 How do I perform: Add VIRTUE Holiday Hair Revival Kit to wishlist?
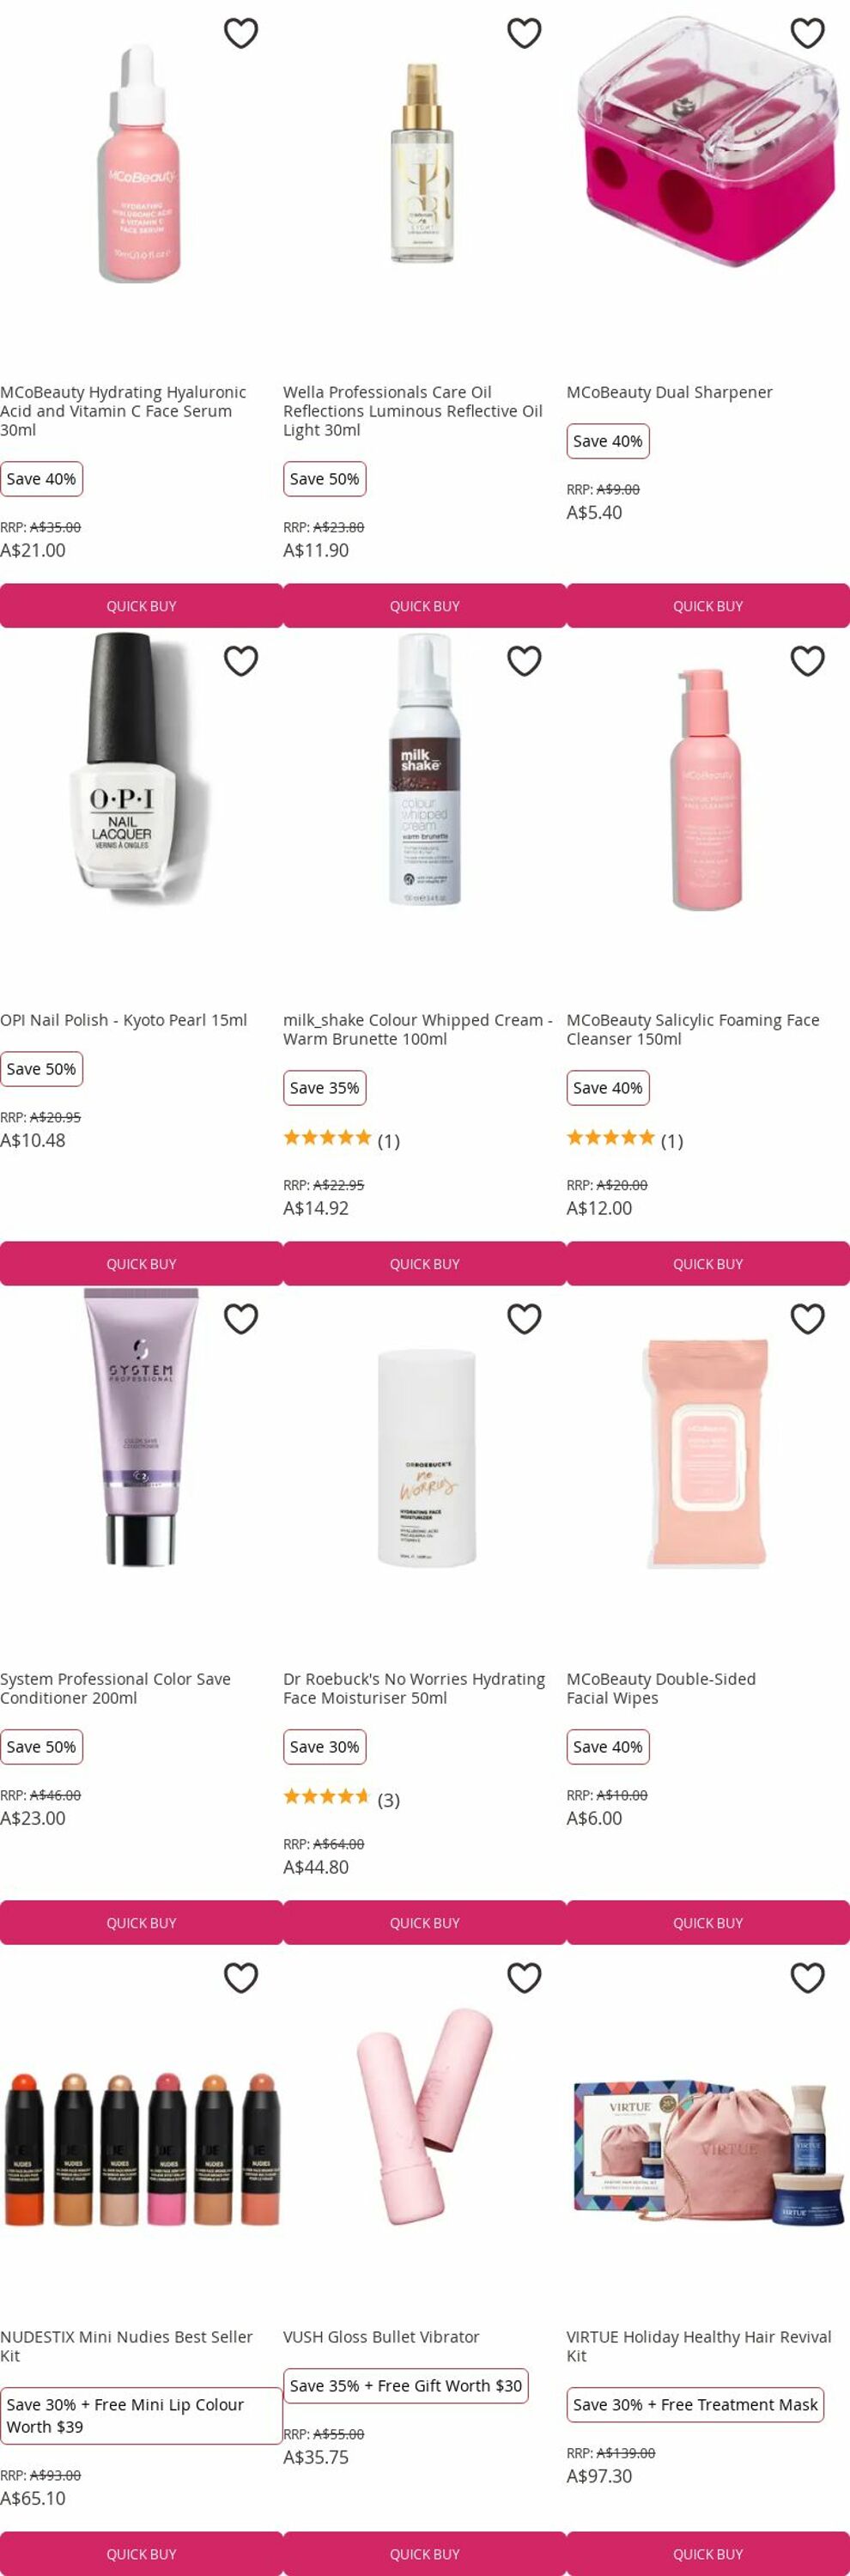pos(807,1977)
